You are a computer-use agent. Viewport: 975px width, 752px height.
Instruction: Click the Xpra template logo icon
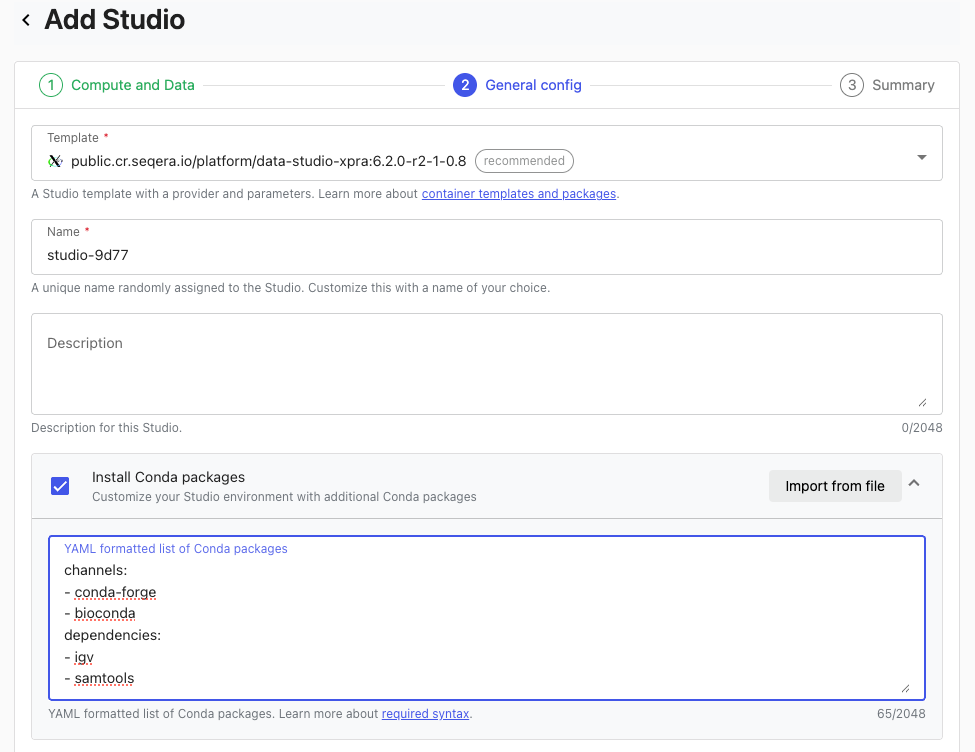[x=55, y=160]
